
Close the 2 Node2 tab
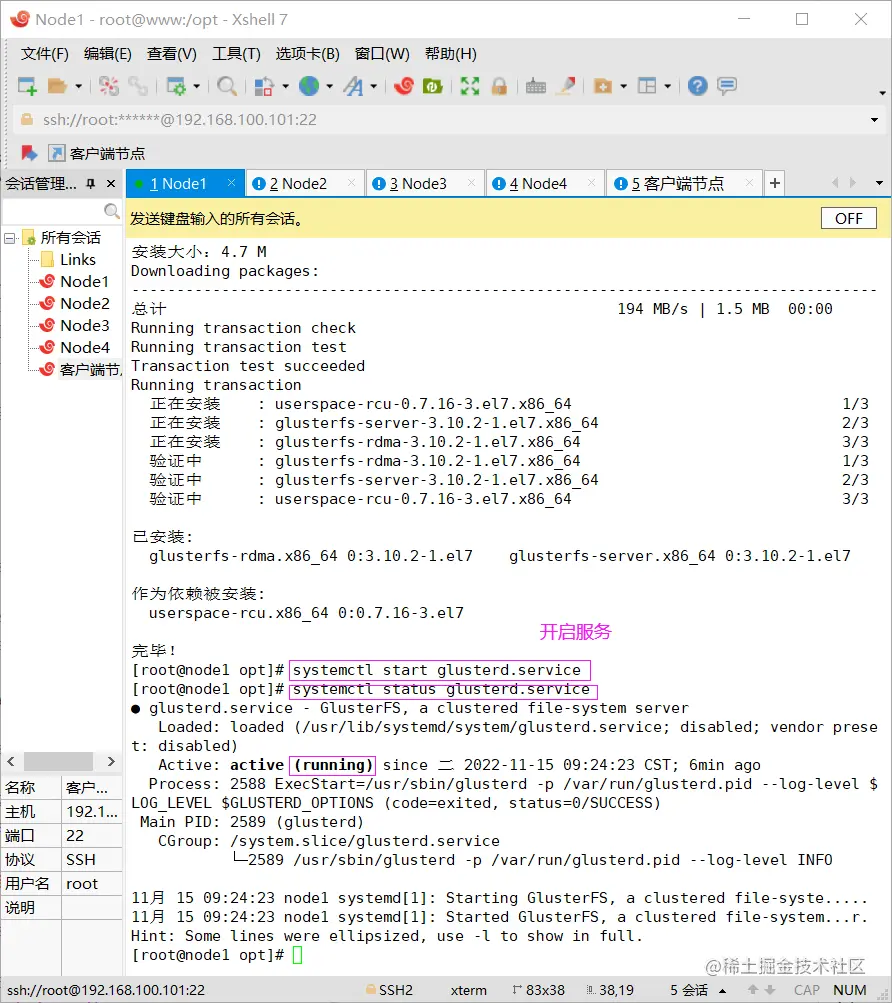[x=351, y=183]
